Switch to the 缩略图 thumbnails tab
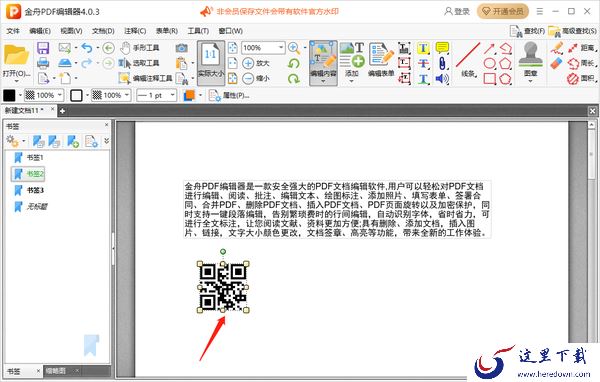The image size is (600, 382). coord(56,371)
